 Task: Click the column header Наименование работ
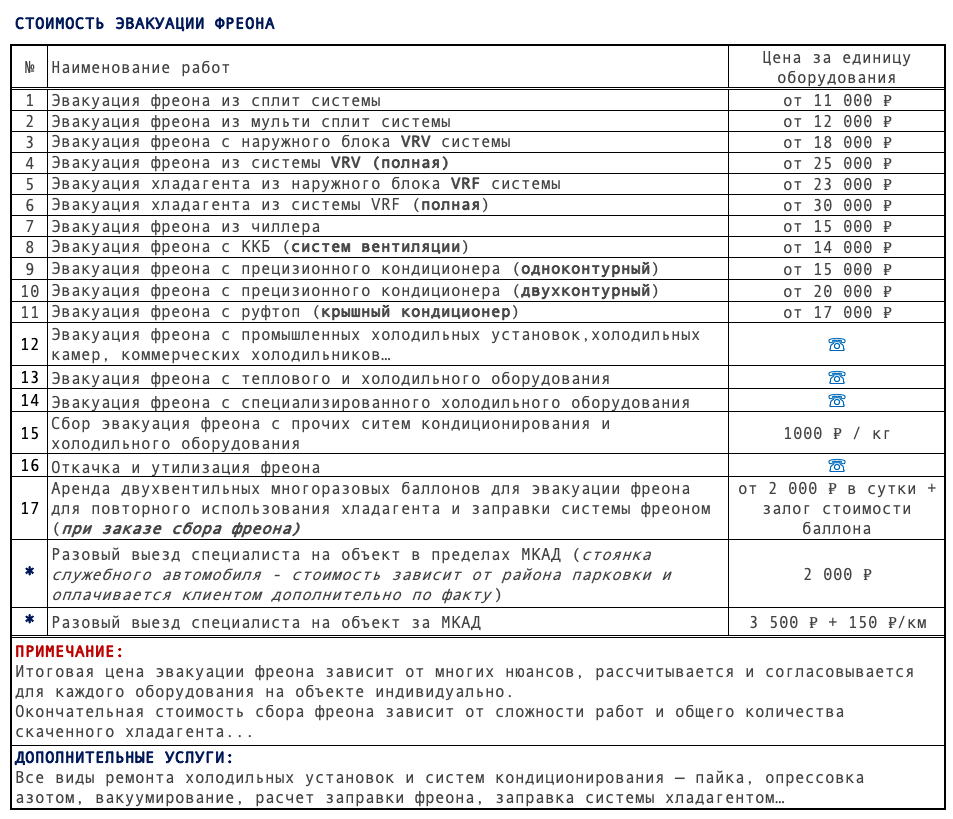[140, 67]
